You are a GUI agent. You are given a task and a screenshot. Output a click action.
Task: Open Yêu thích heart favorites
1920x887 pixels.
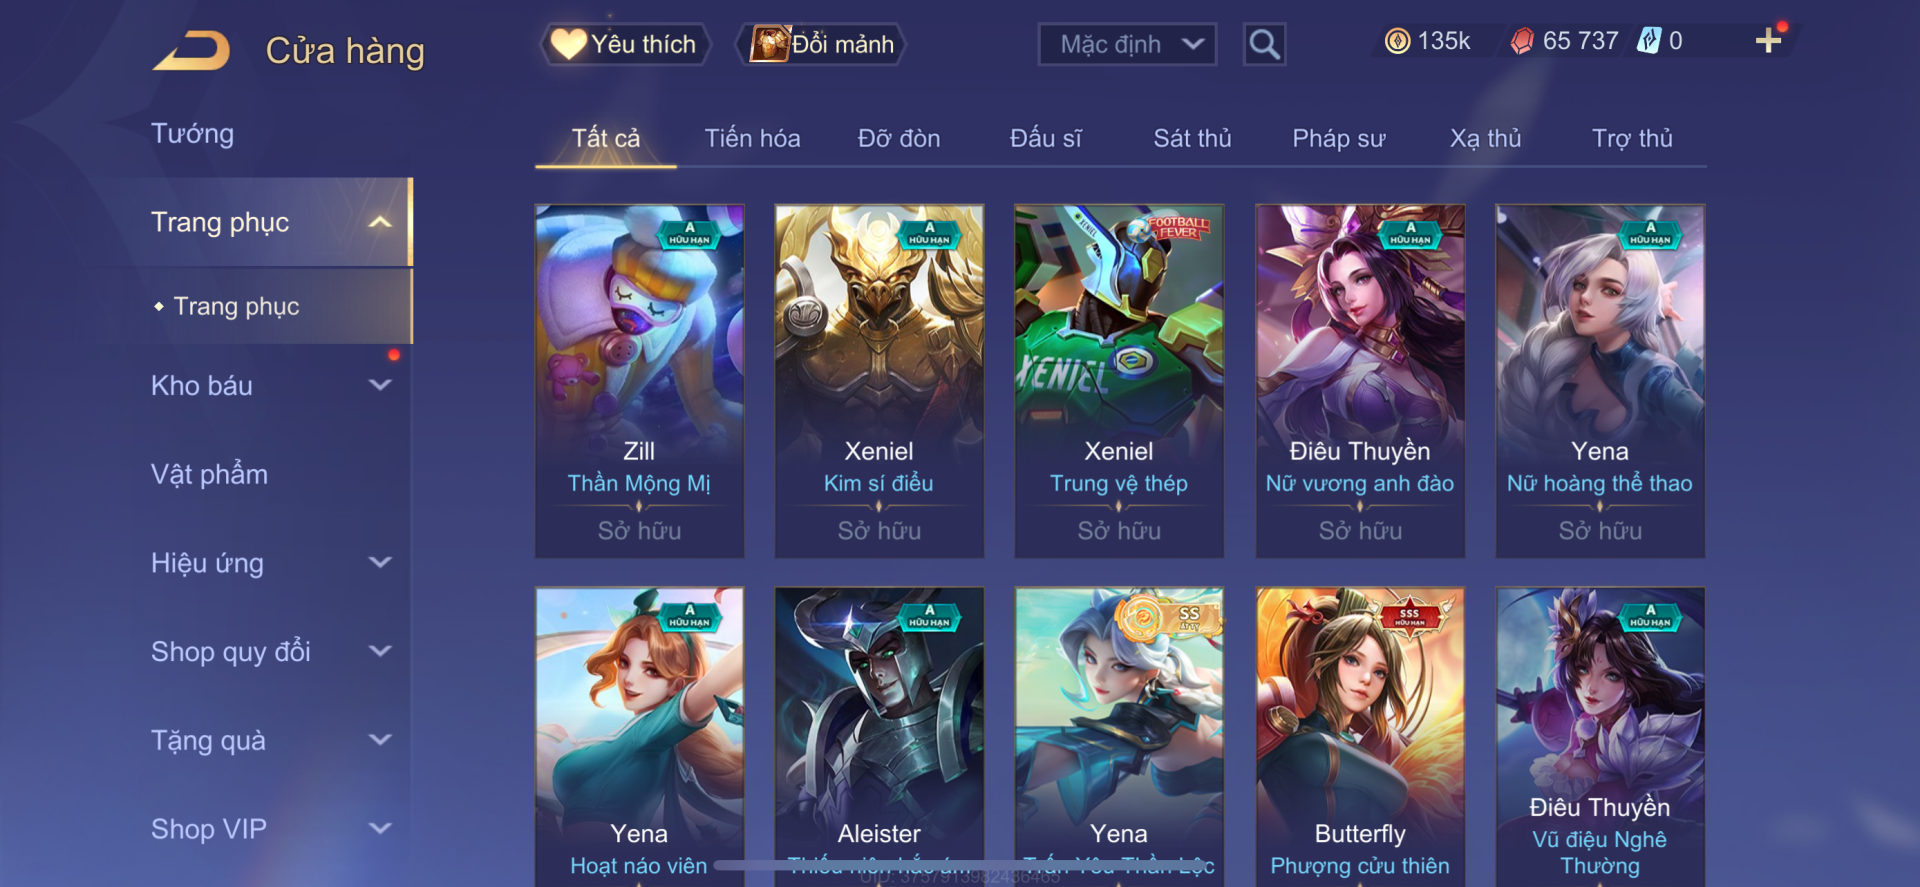625,44
